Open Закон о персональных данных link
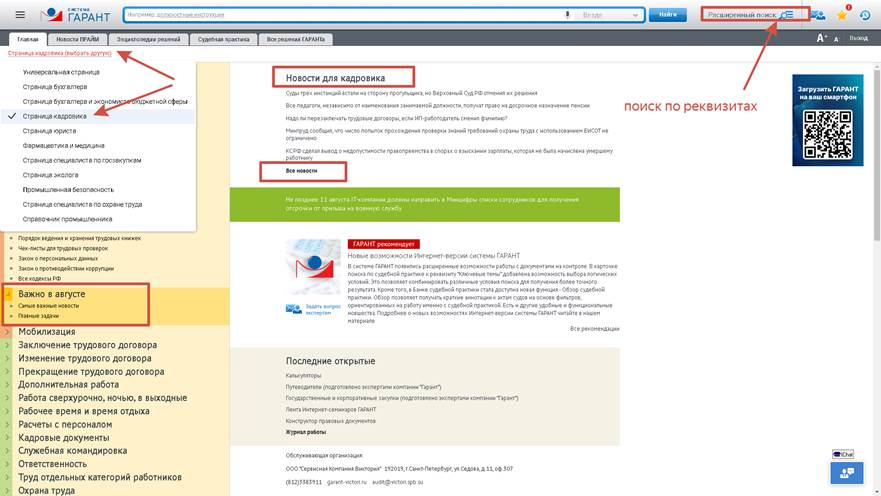The height and width of the screenshot is (496, 881). 58,258
